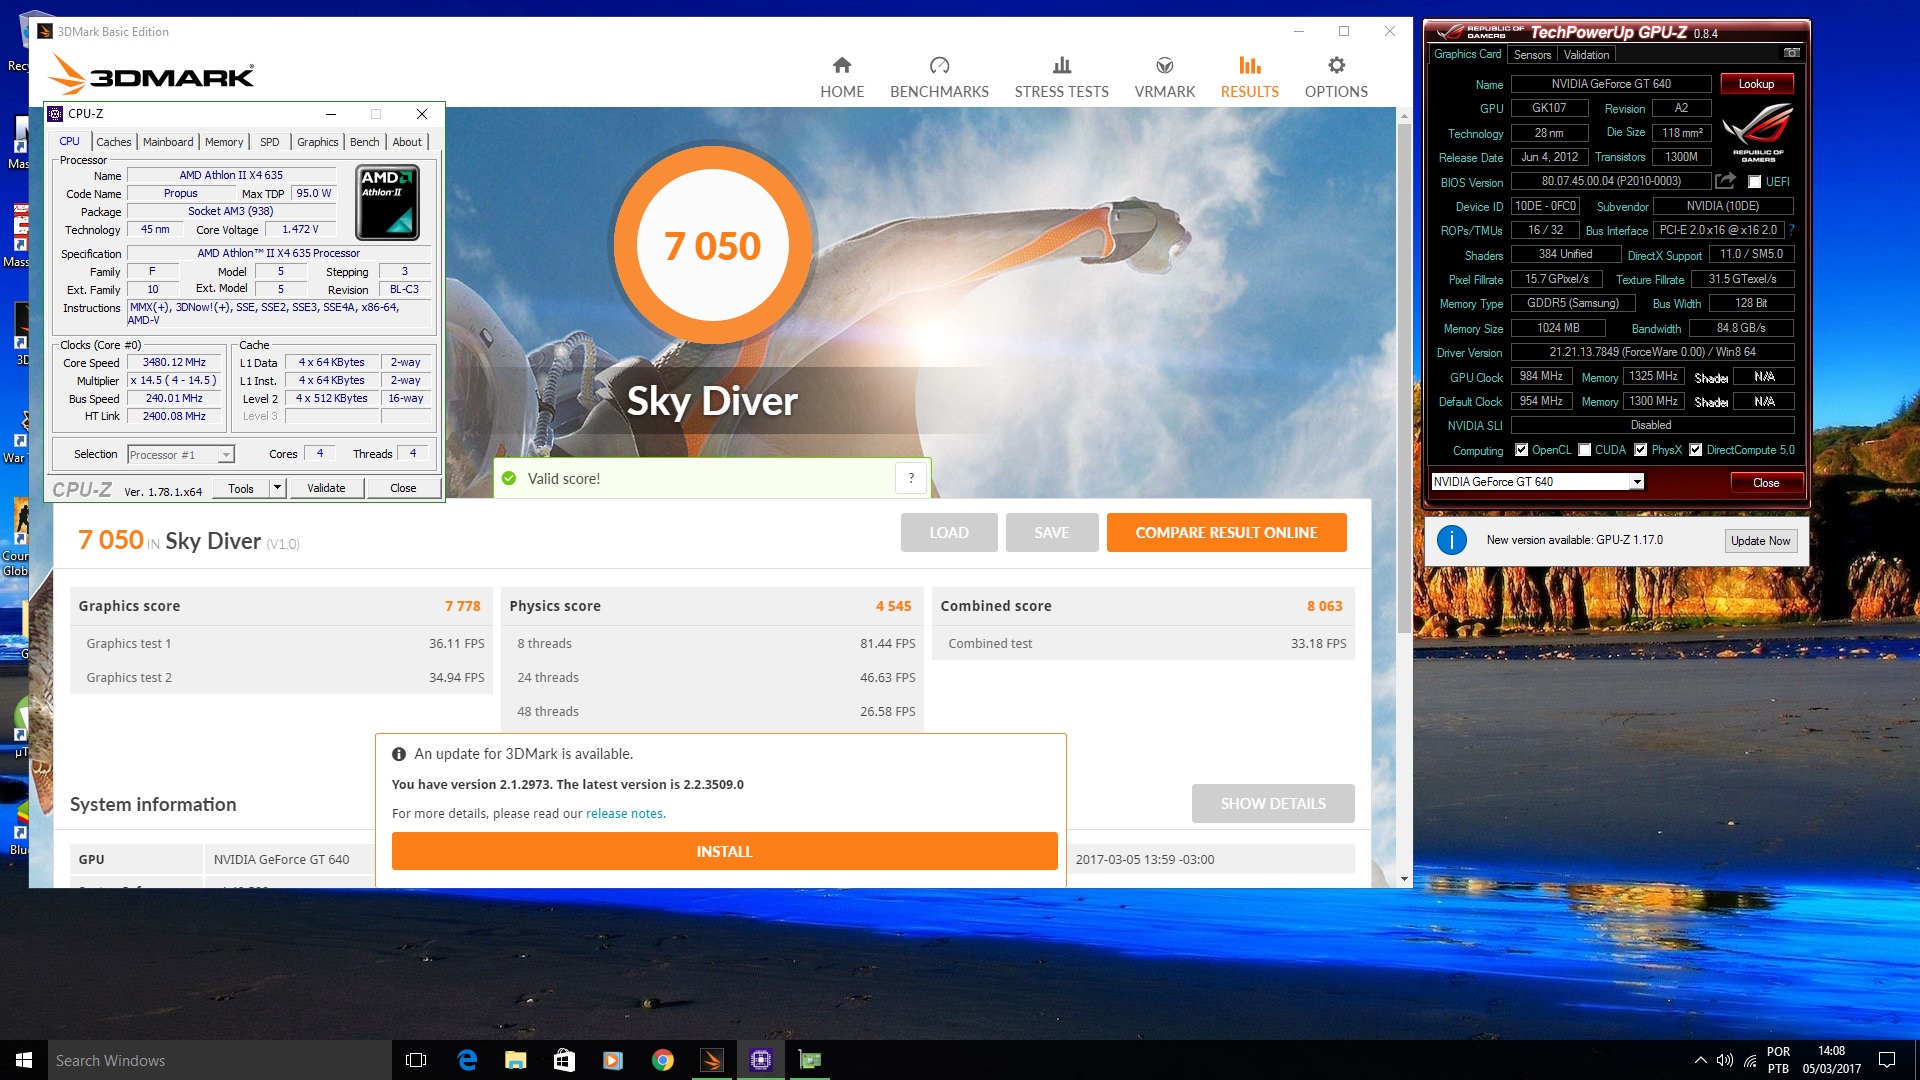The width and height of the screenshot is (1920, 1080).
Task: Switch to the SPD tab in CPU-Z
Action: tap(269, 142)
